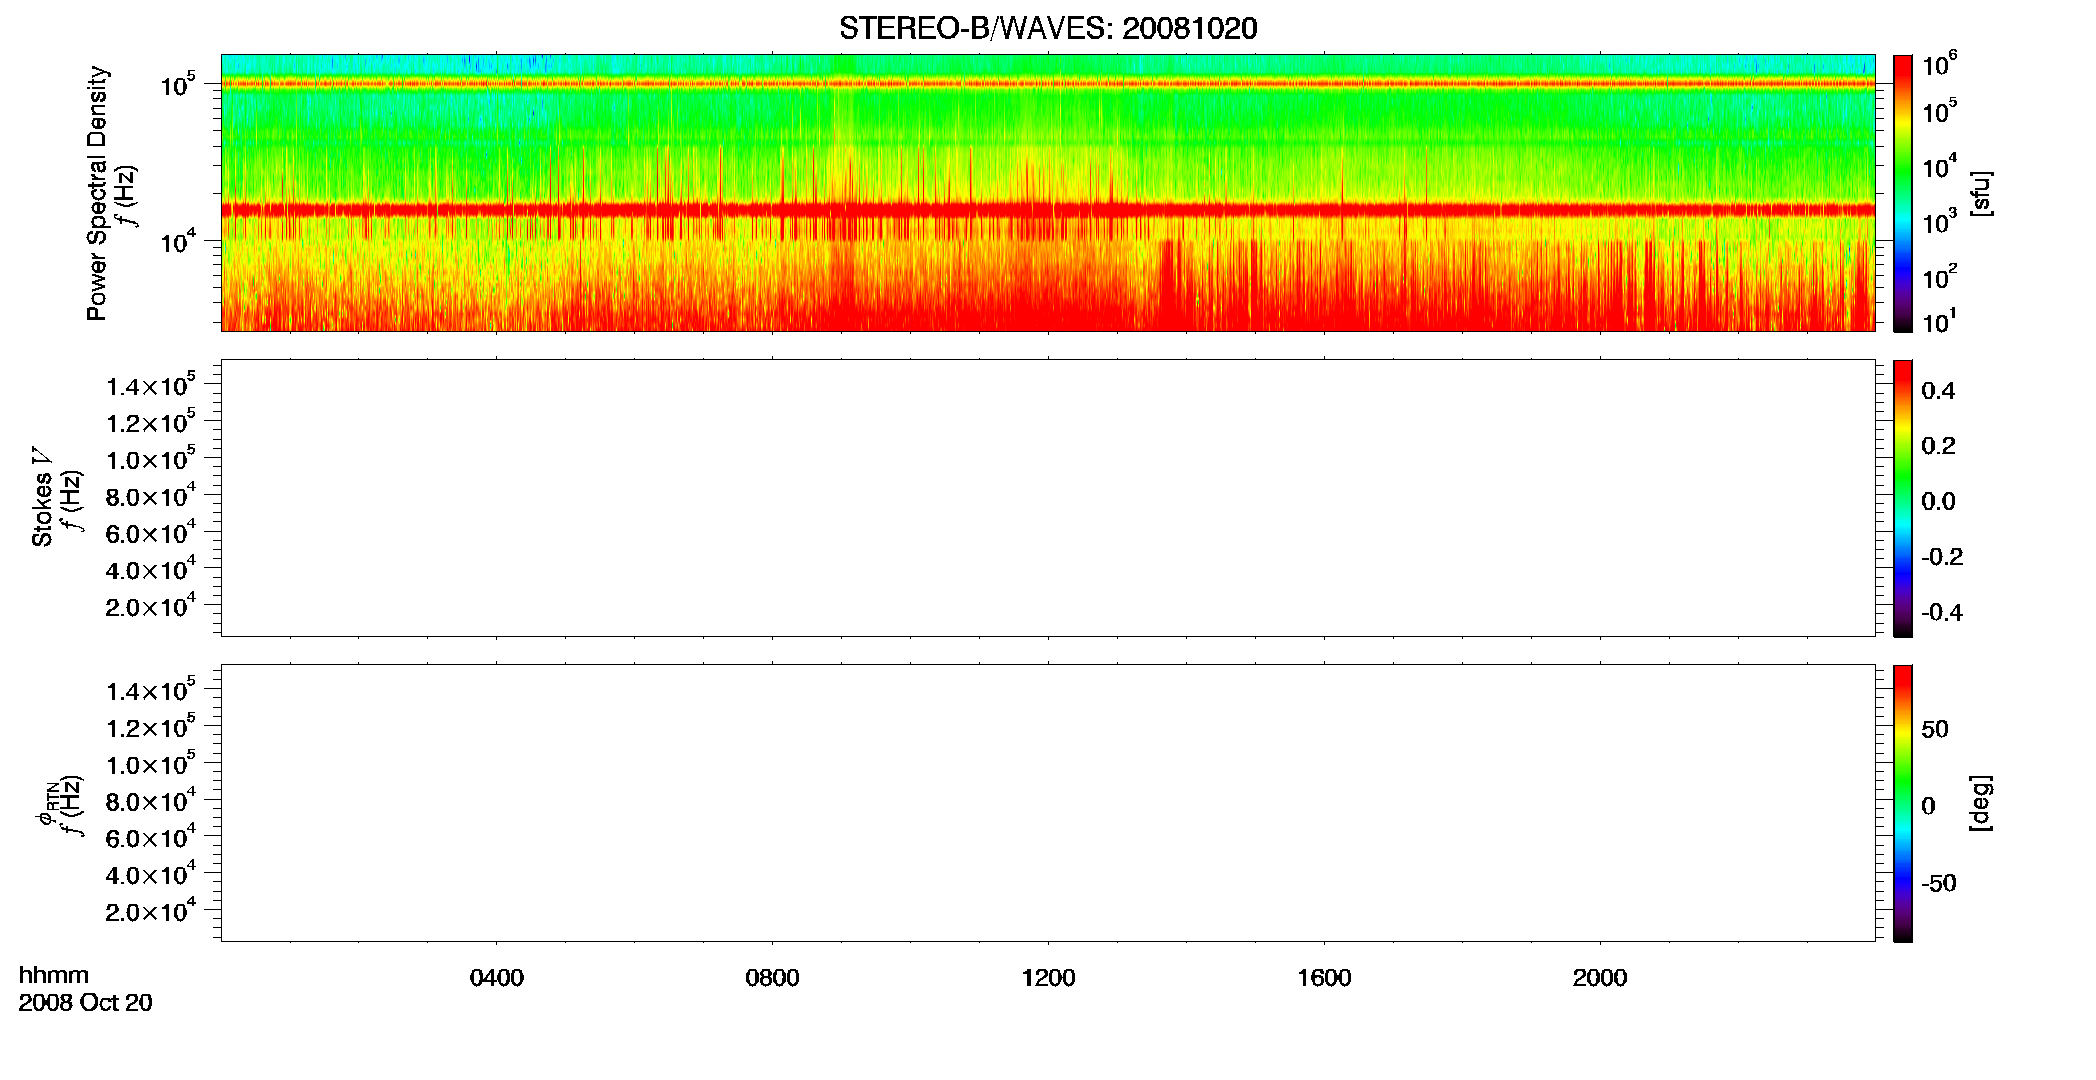The image size is (2096, 1080).
Task: Select the "0800" time axis label
Action: [x=772, y=978]
